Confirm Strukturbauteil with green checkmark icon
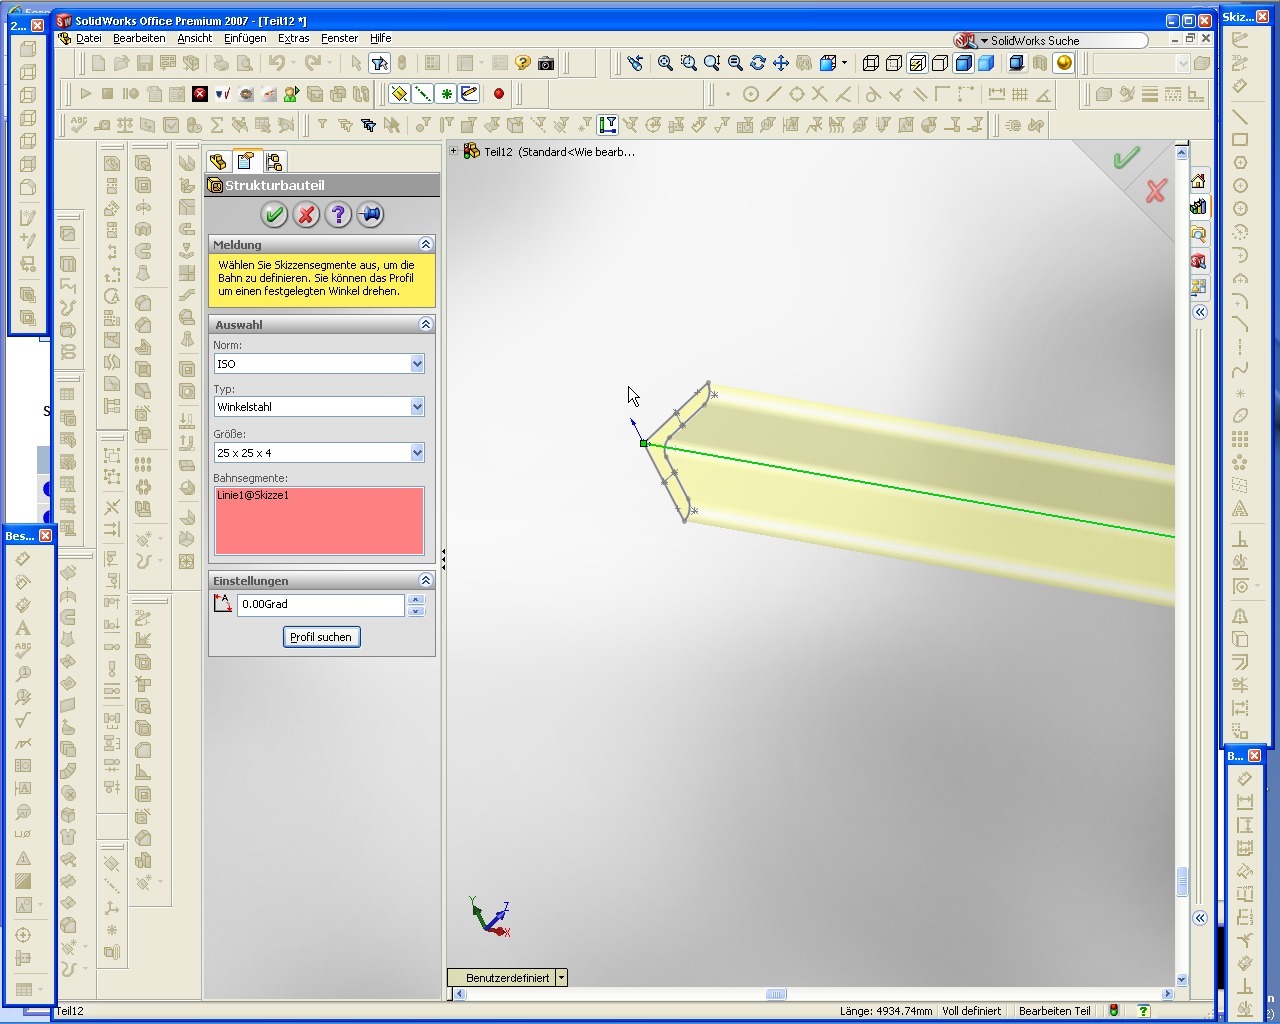This screenshot has width=1280, height=1024. pyautogui.click(x=274, y=215)
